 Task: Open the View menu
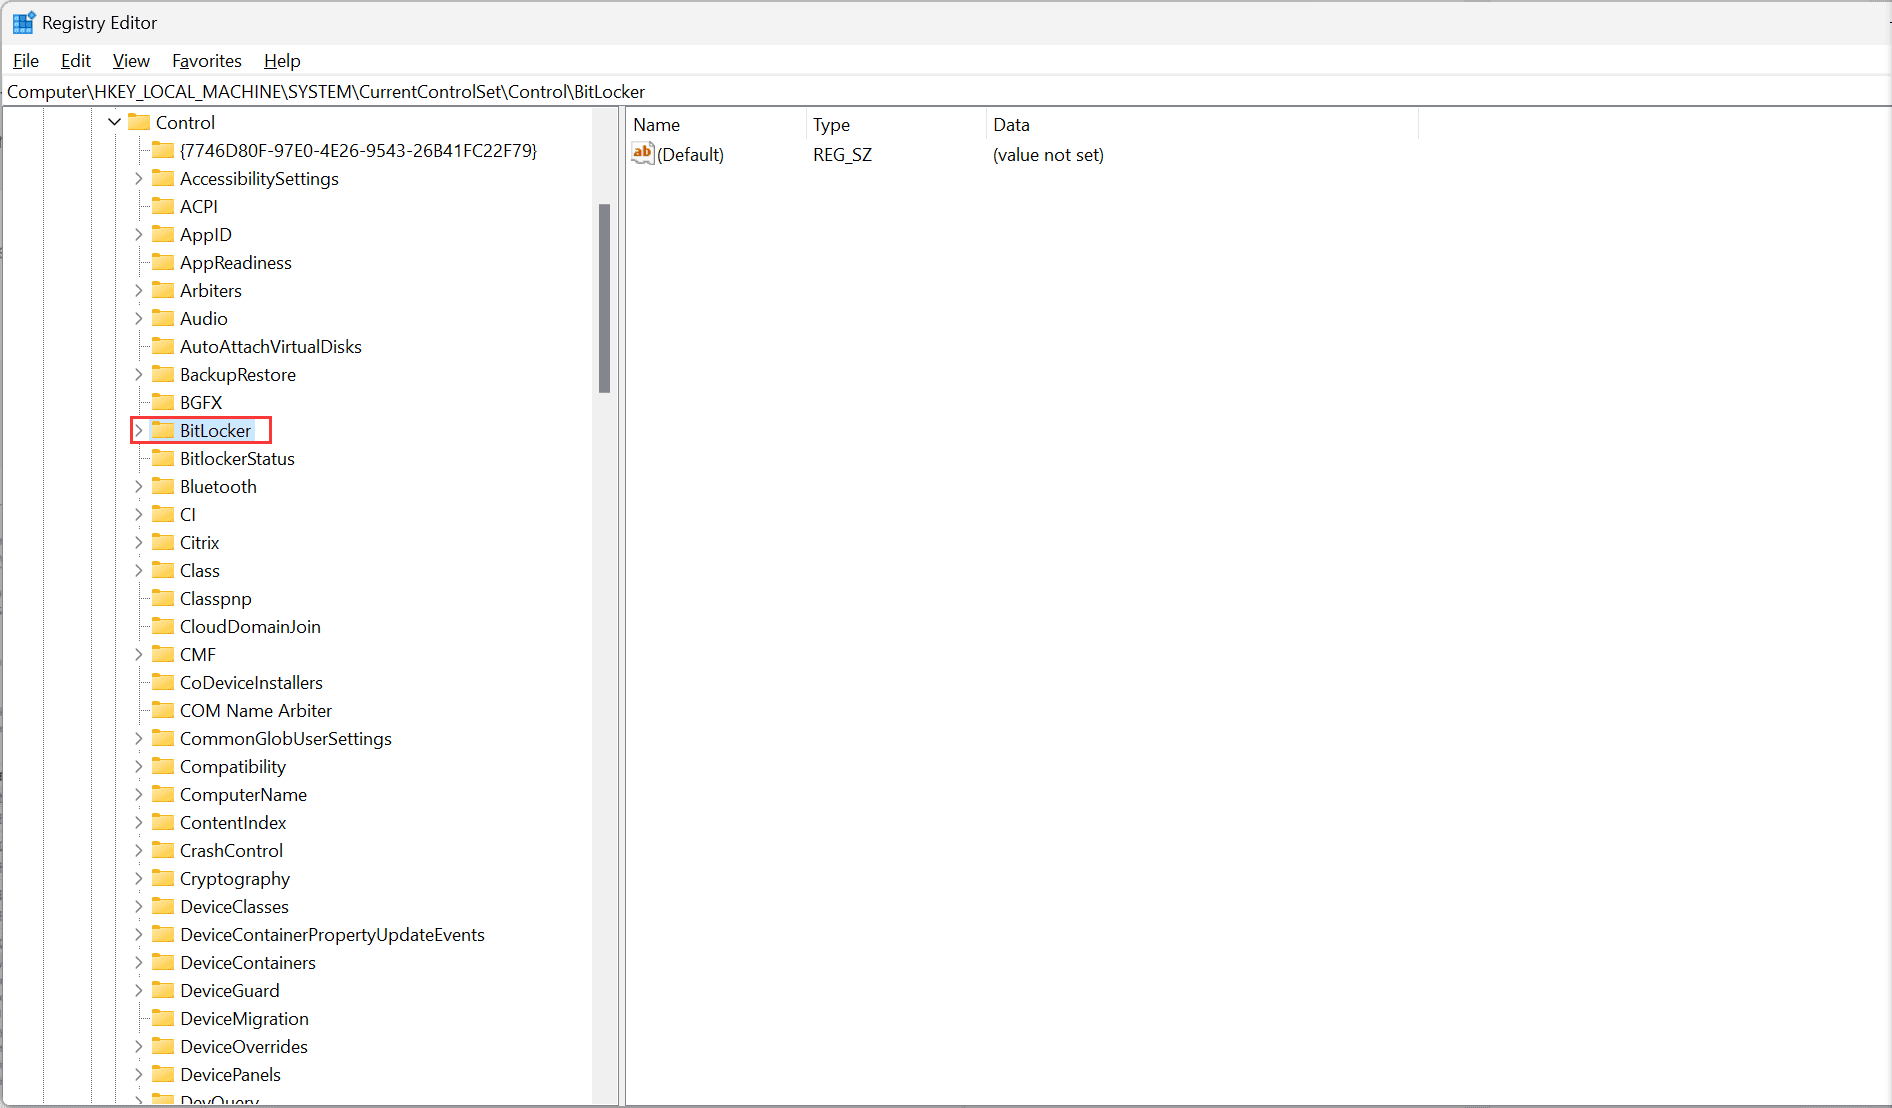131,61
